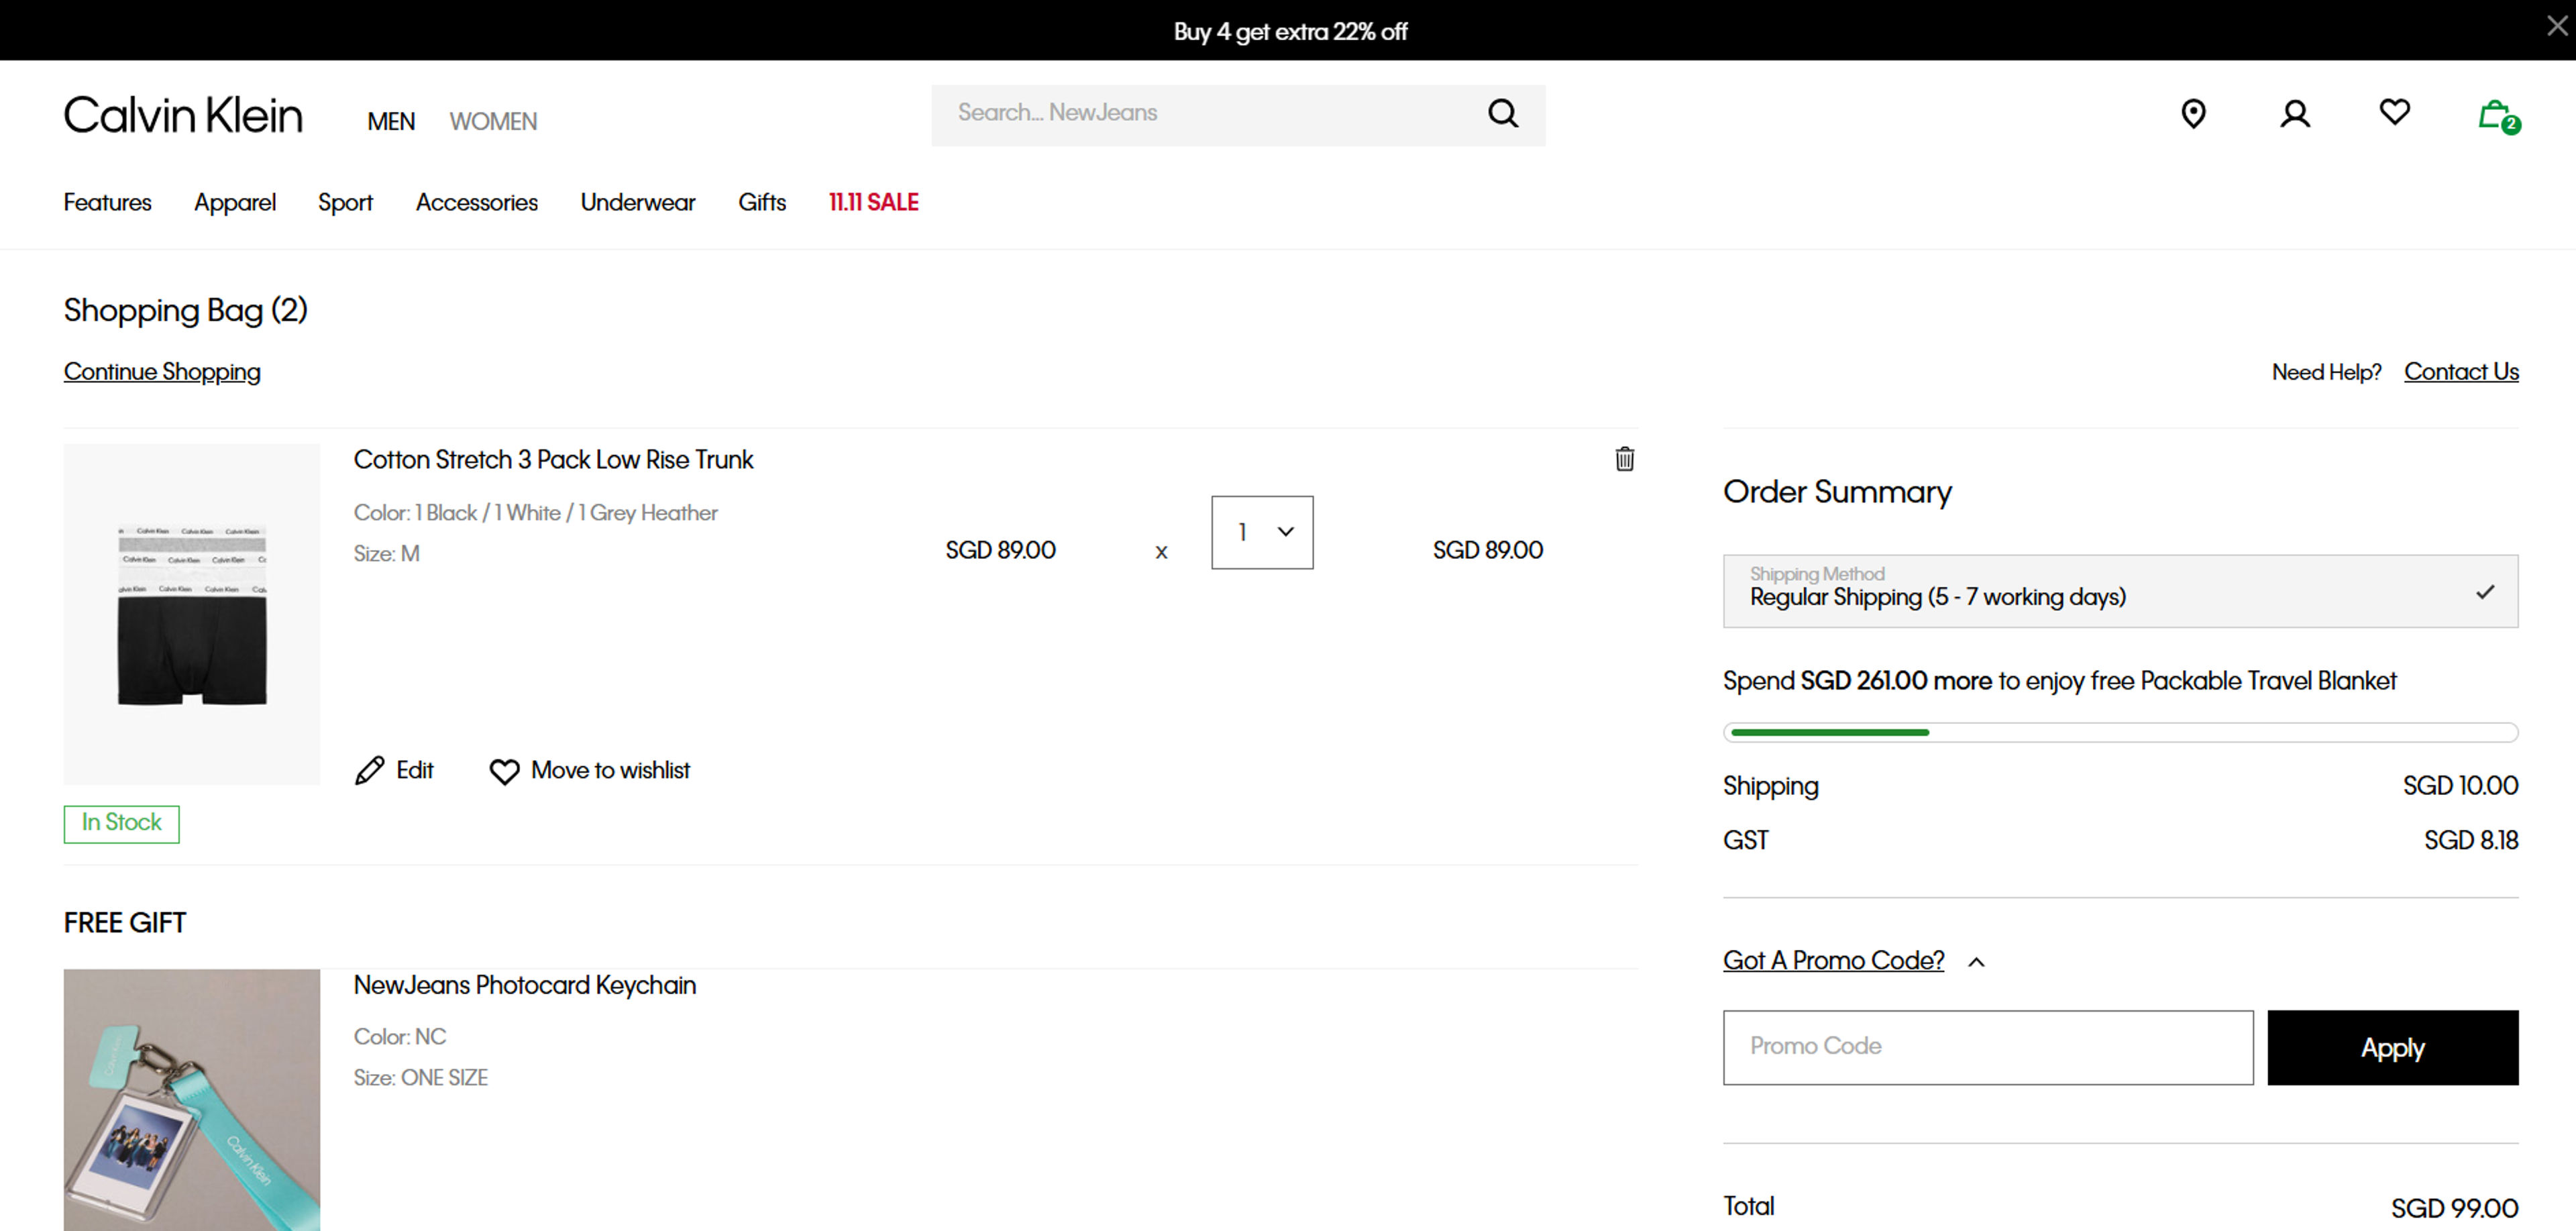
Task: Click the Apply promo button
Action: click(2392, 1047)
